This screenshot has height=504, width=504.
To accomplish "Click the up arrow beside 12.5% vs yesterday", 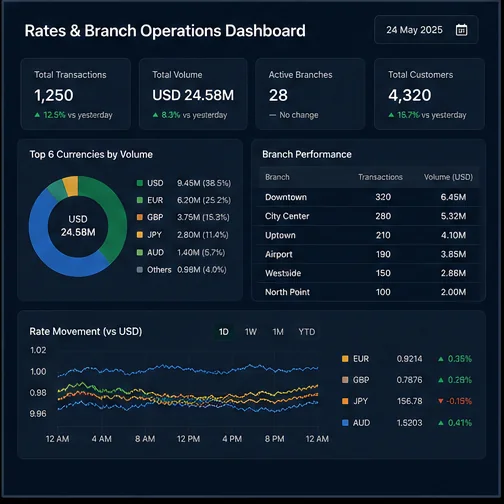I will pos(37,115).
